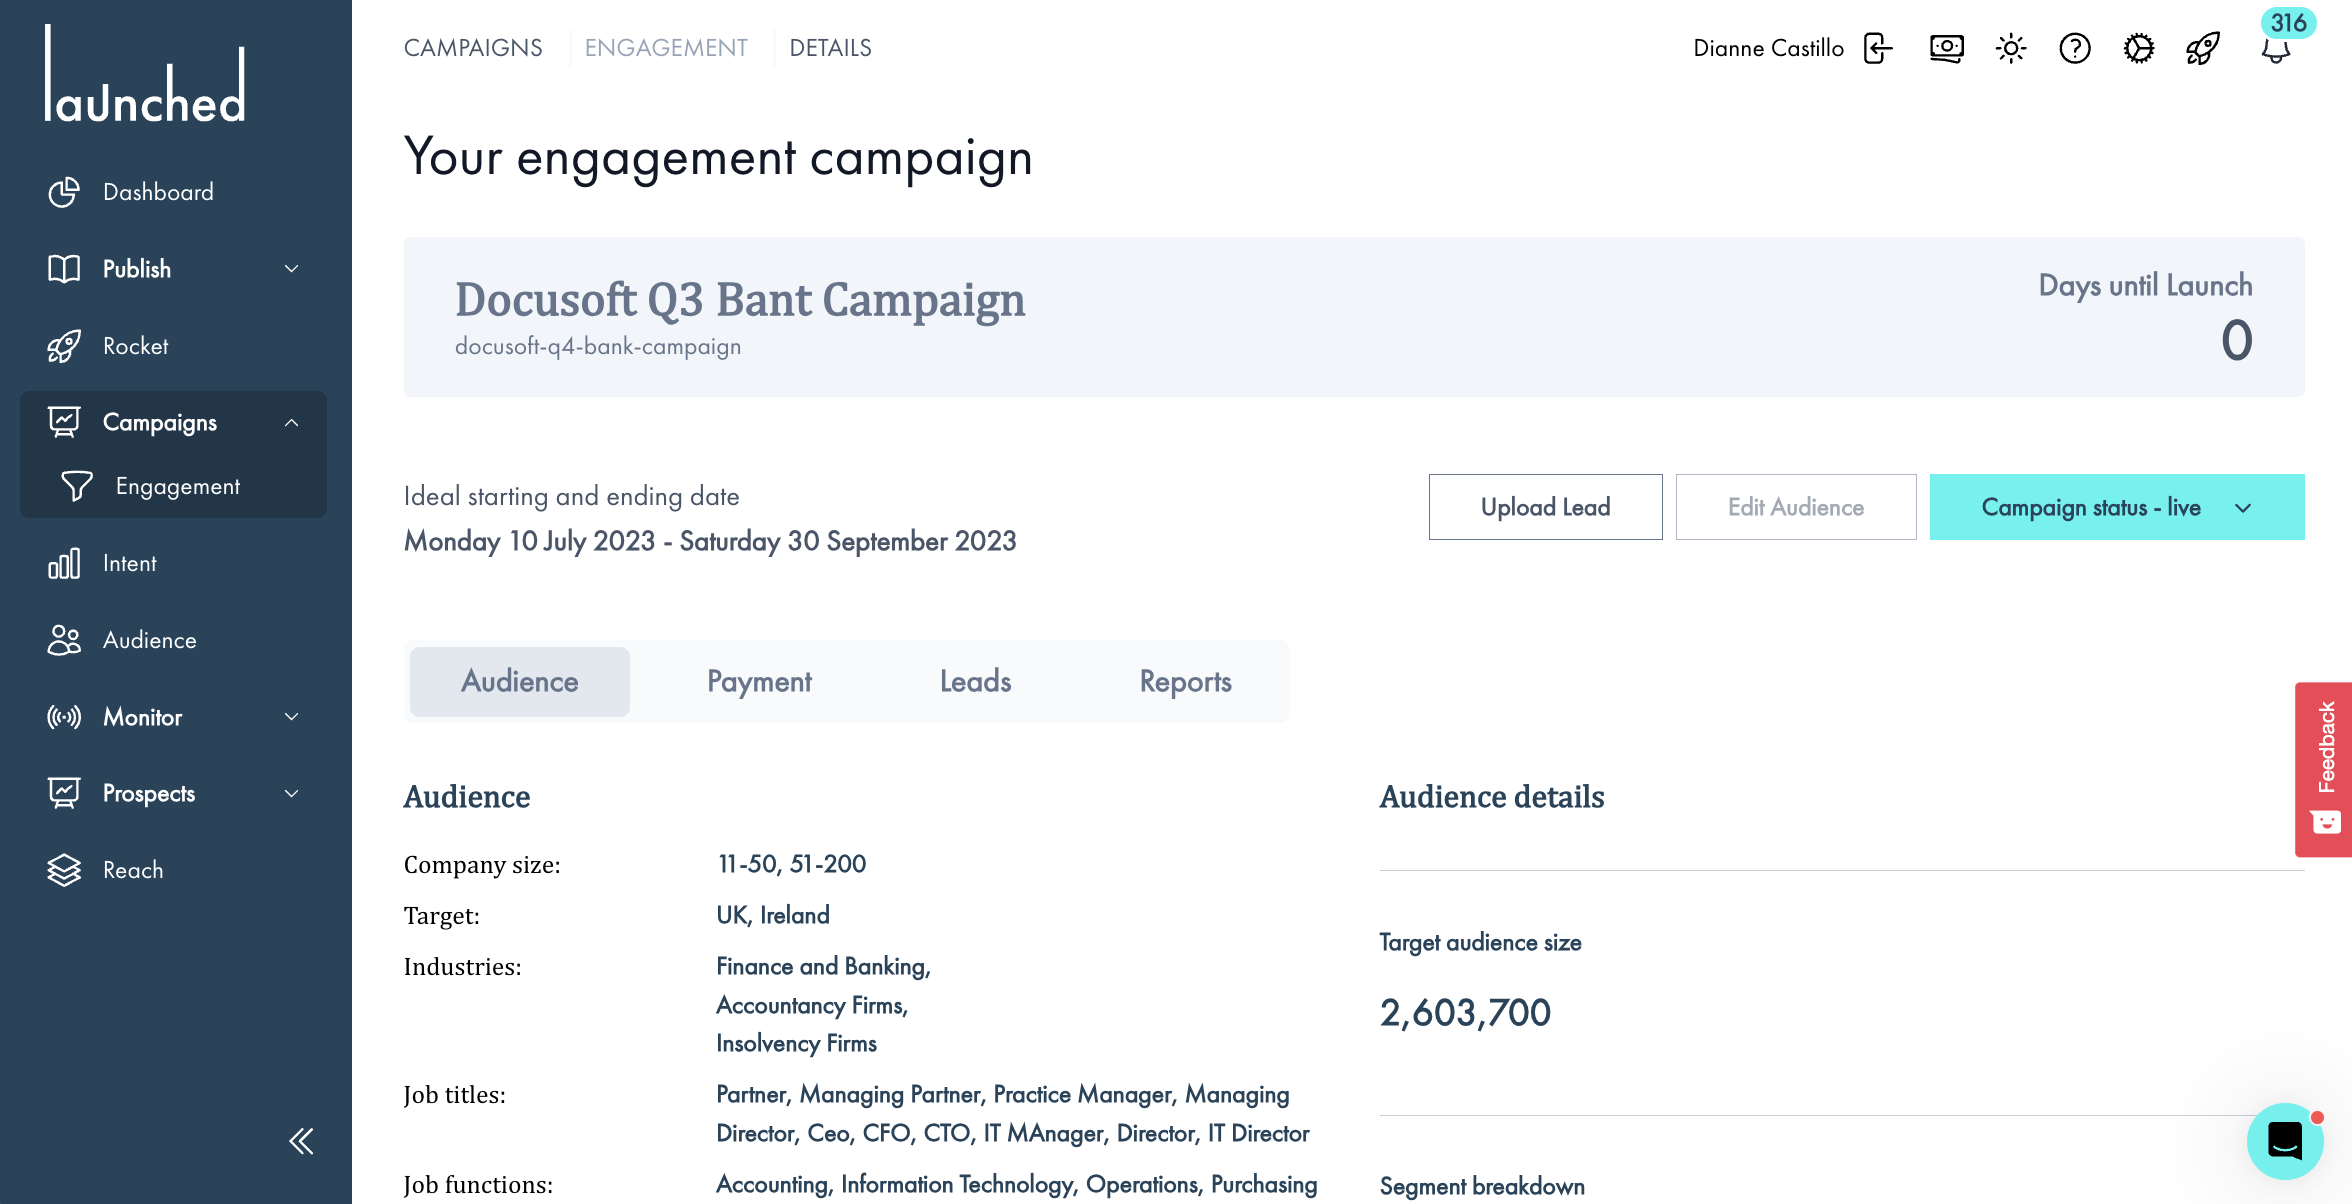This screenshot has height=1204, width=2352.
Task: Open the Campaign status - live dropdown
Action: point(2117,507)
